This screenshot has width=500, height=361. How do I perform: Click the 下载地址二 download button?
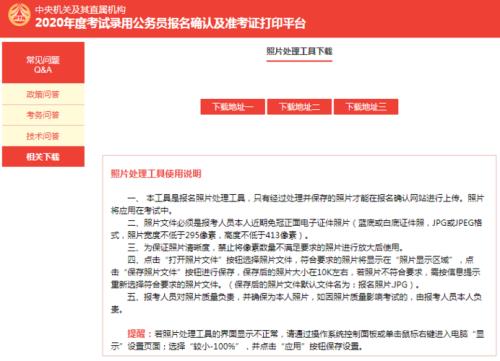coord(299,107)
